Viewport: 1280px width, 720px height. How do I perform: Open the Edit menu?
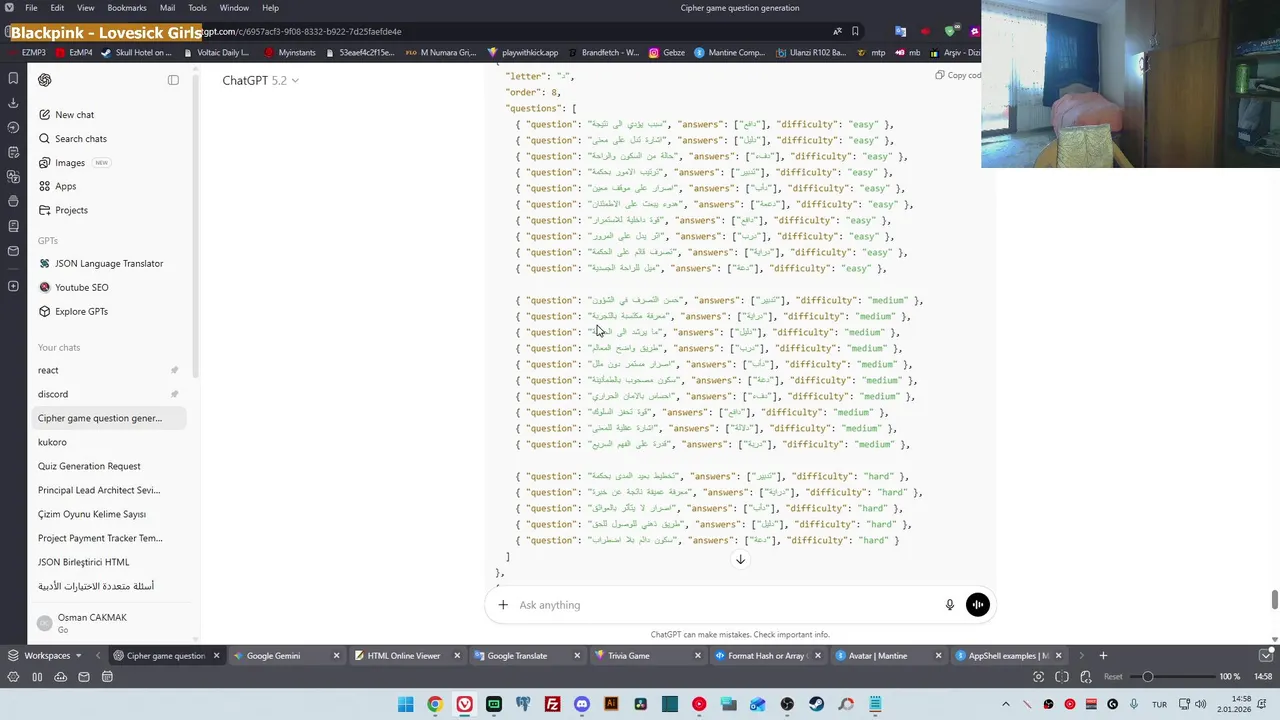58,8
